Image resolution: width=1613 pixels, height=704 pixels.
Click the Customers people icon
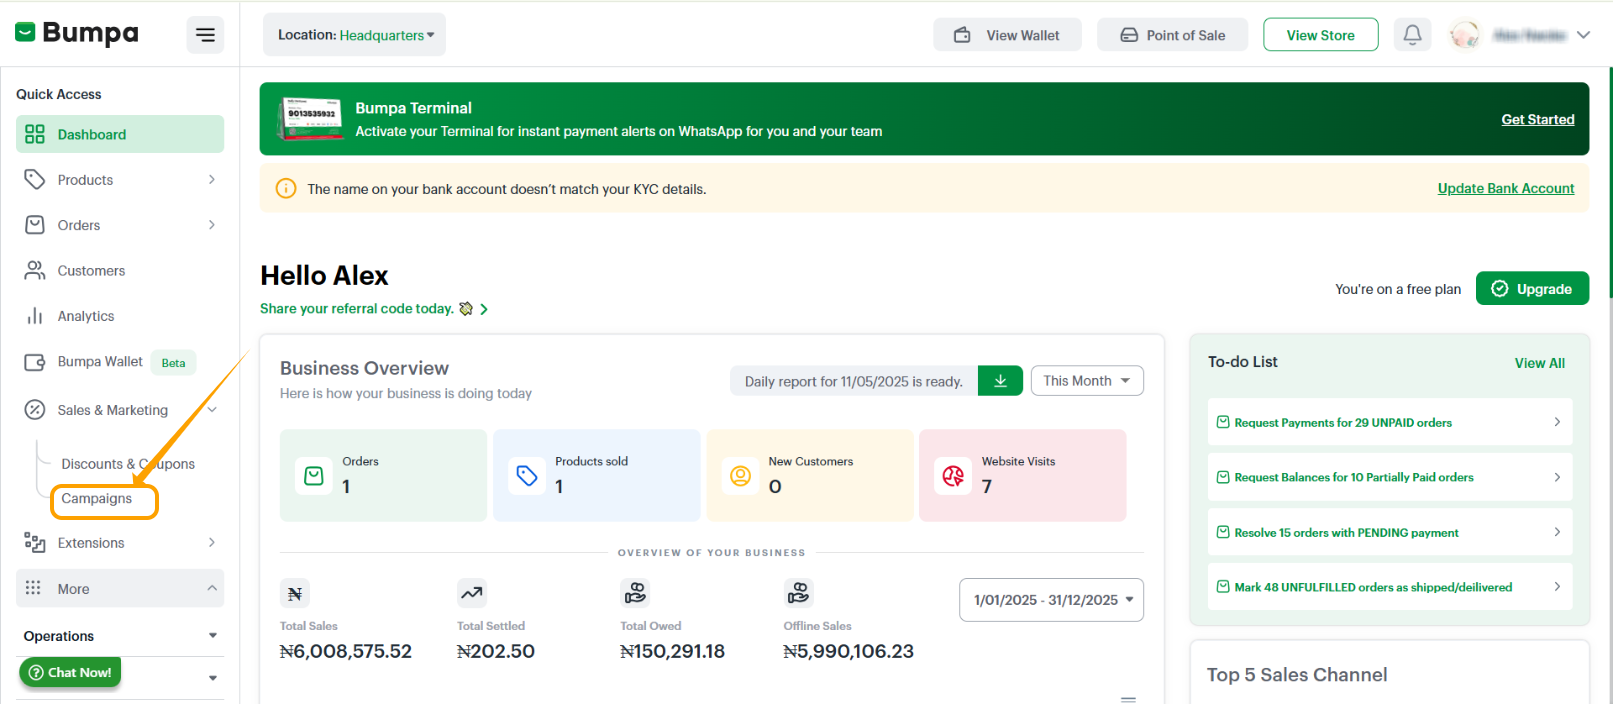coord(35,270)
